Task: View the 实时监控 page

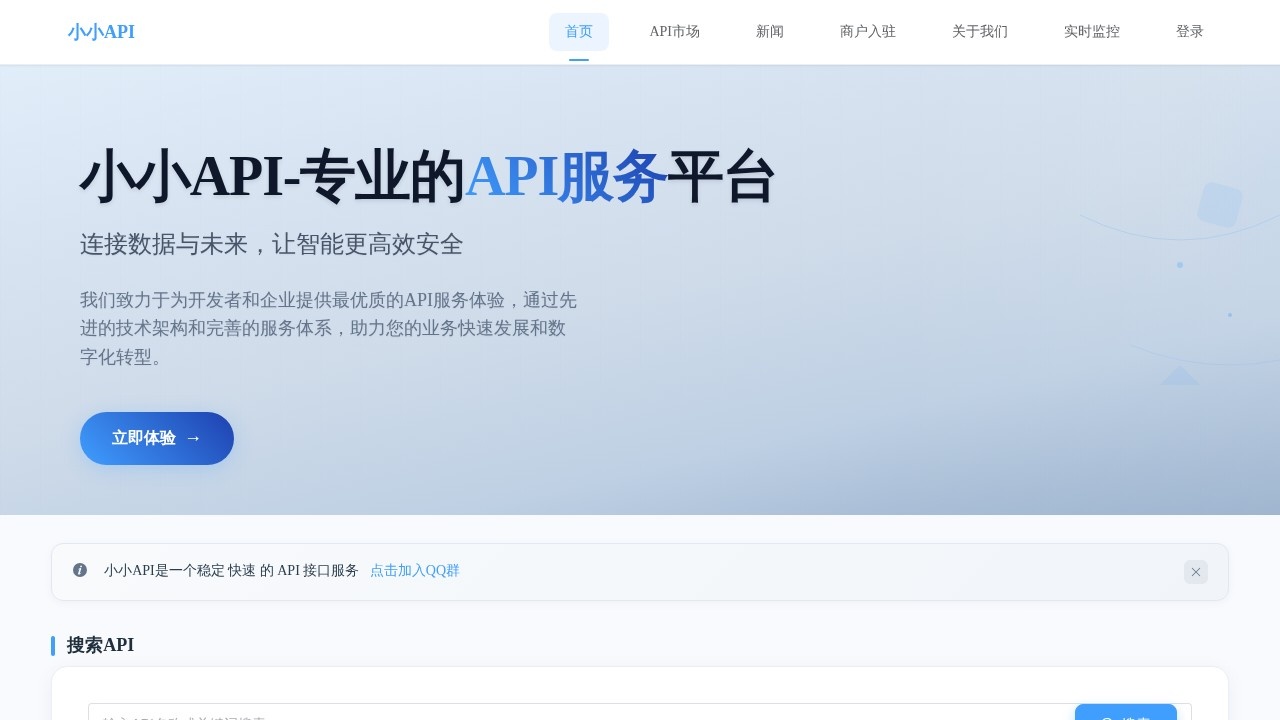Action: tap(1091, 32)
